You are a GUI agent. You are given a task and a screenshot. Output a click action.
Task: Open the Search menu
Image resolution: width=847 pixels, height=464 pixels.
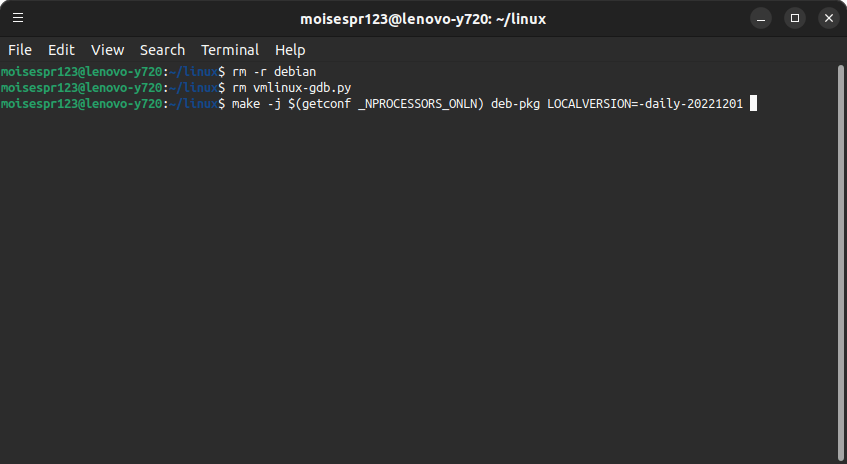(162, 50)
